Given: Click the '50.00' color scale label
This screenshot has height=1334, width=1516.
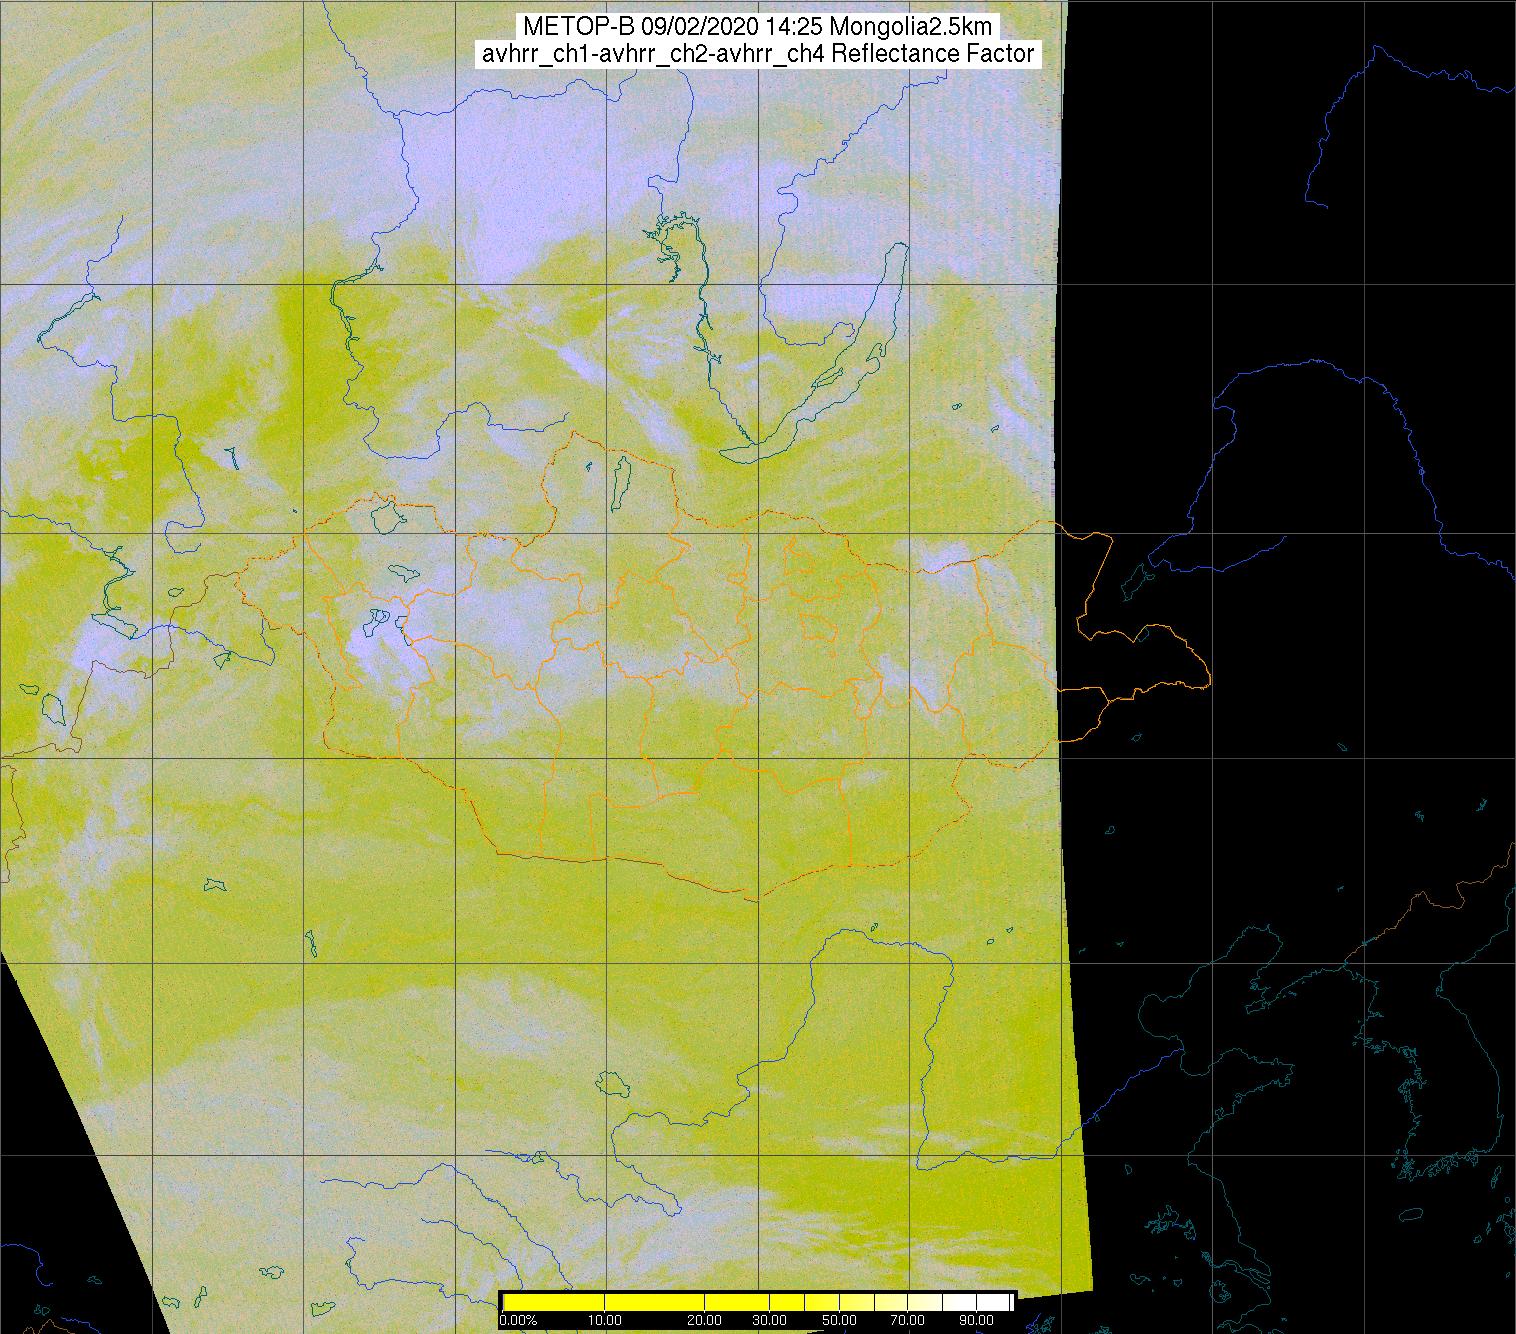Looking at the screenshot, I should pos(838,1321).
